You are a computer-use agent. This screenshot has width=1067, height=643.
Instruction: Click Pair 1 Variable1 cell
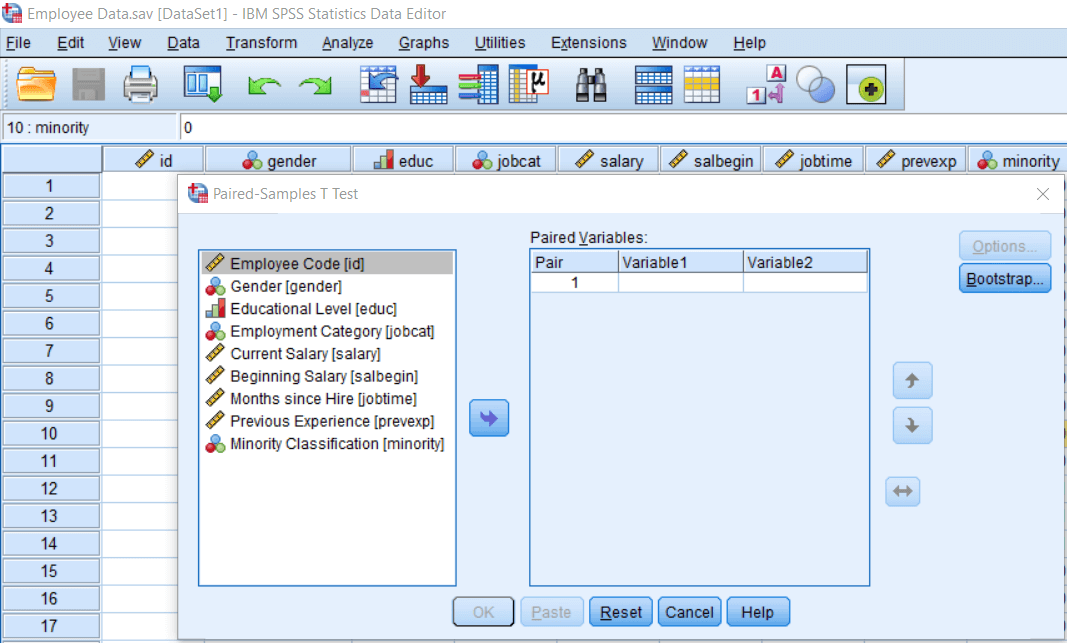[x=680, y=282]
